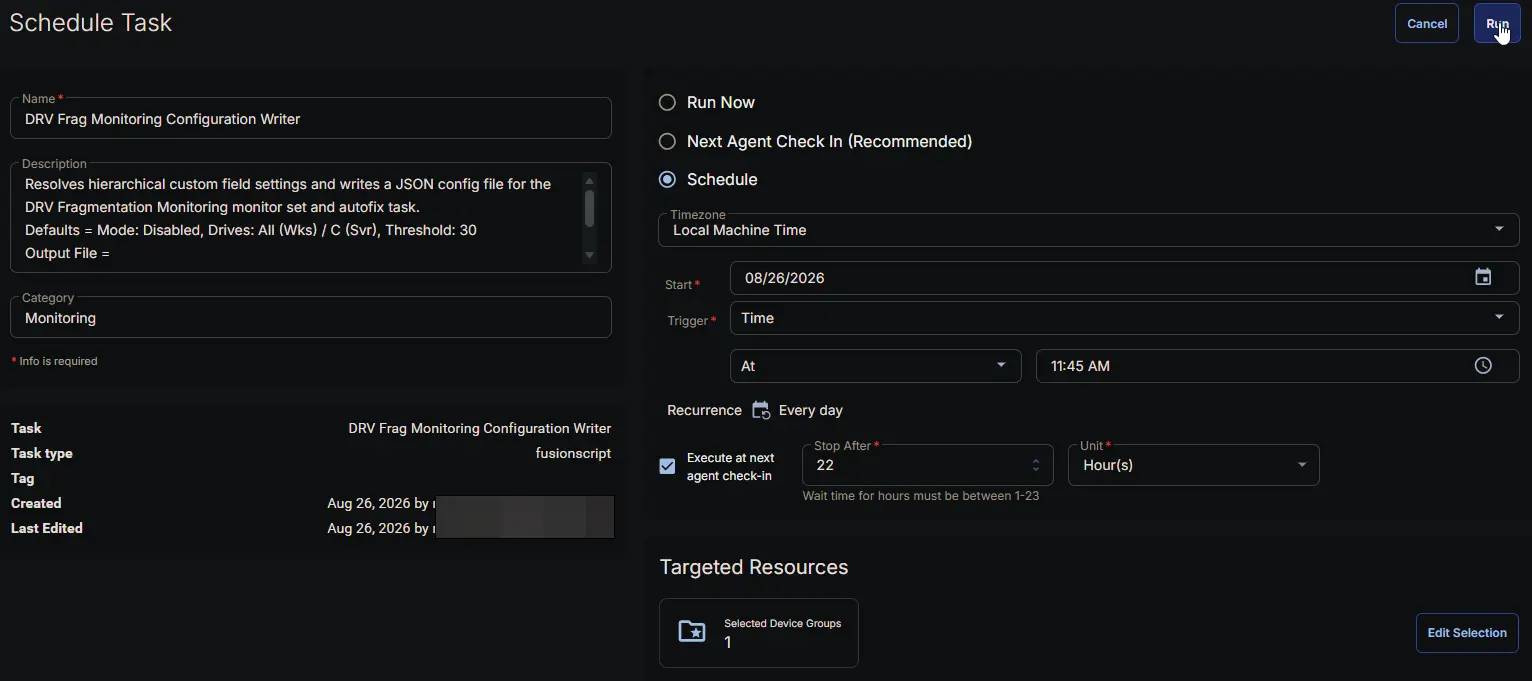Click the Last Edited label
This screenshot has height=681, width=1532.
pos(47,528)
